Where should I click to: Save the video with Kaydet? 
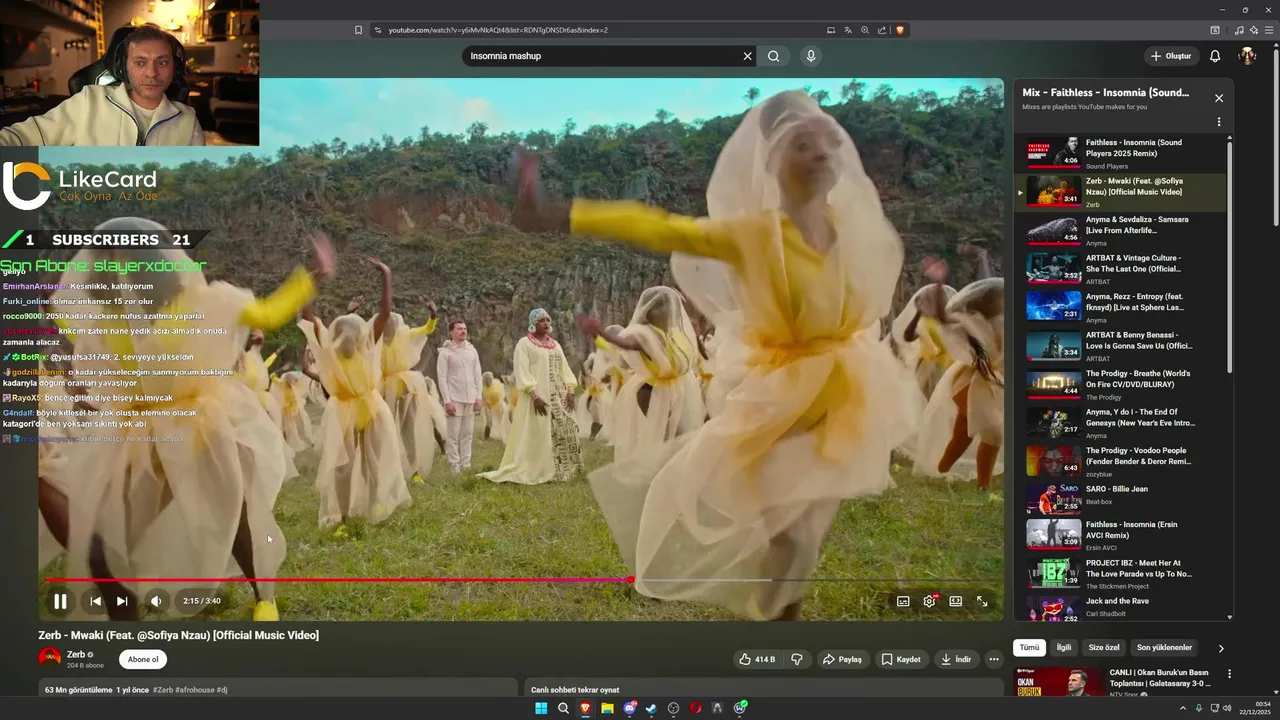901,659
